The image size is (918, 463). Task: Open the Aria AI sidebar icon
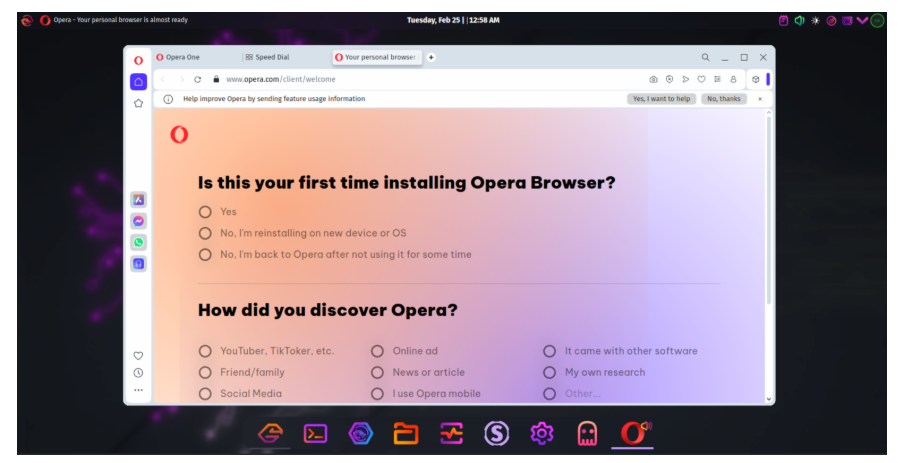(138, 199)
